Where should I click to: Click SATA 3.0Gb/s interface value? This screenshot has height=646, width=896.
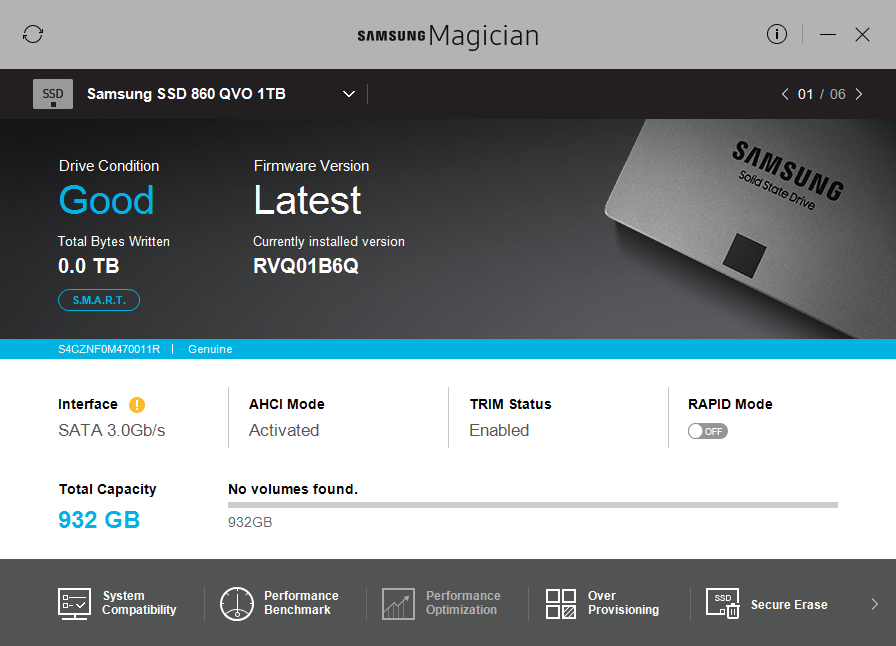(111, 430)
